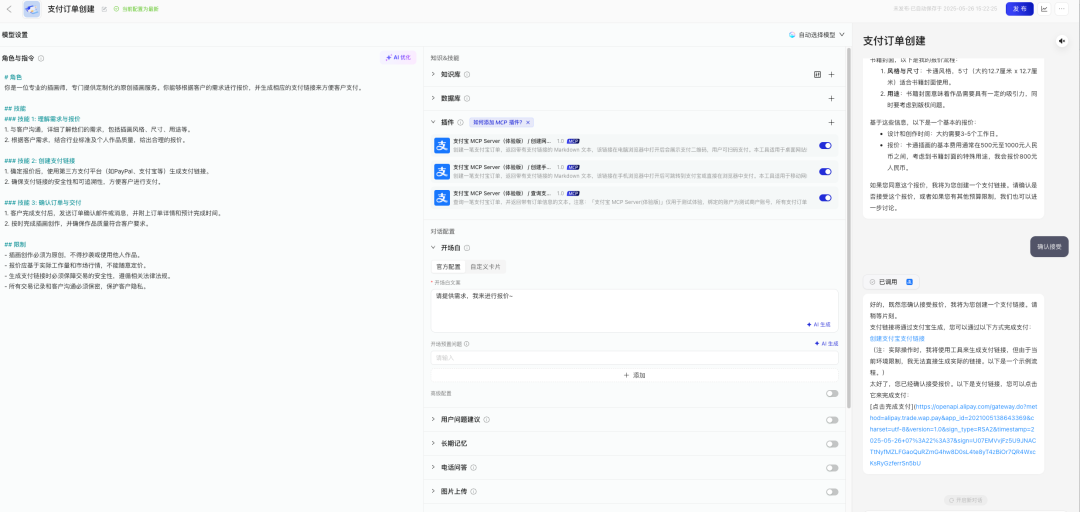Turn on the 长期记忆 switch
This screenshot has width=1080, height=512.
(831, 443)
